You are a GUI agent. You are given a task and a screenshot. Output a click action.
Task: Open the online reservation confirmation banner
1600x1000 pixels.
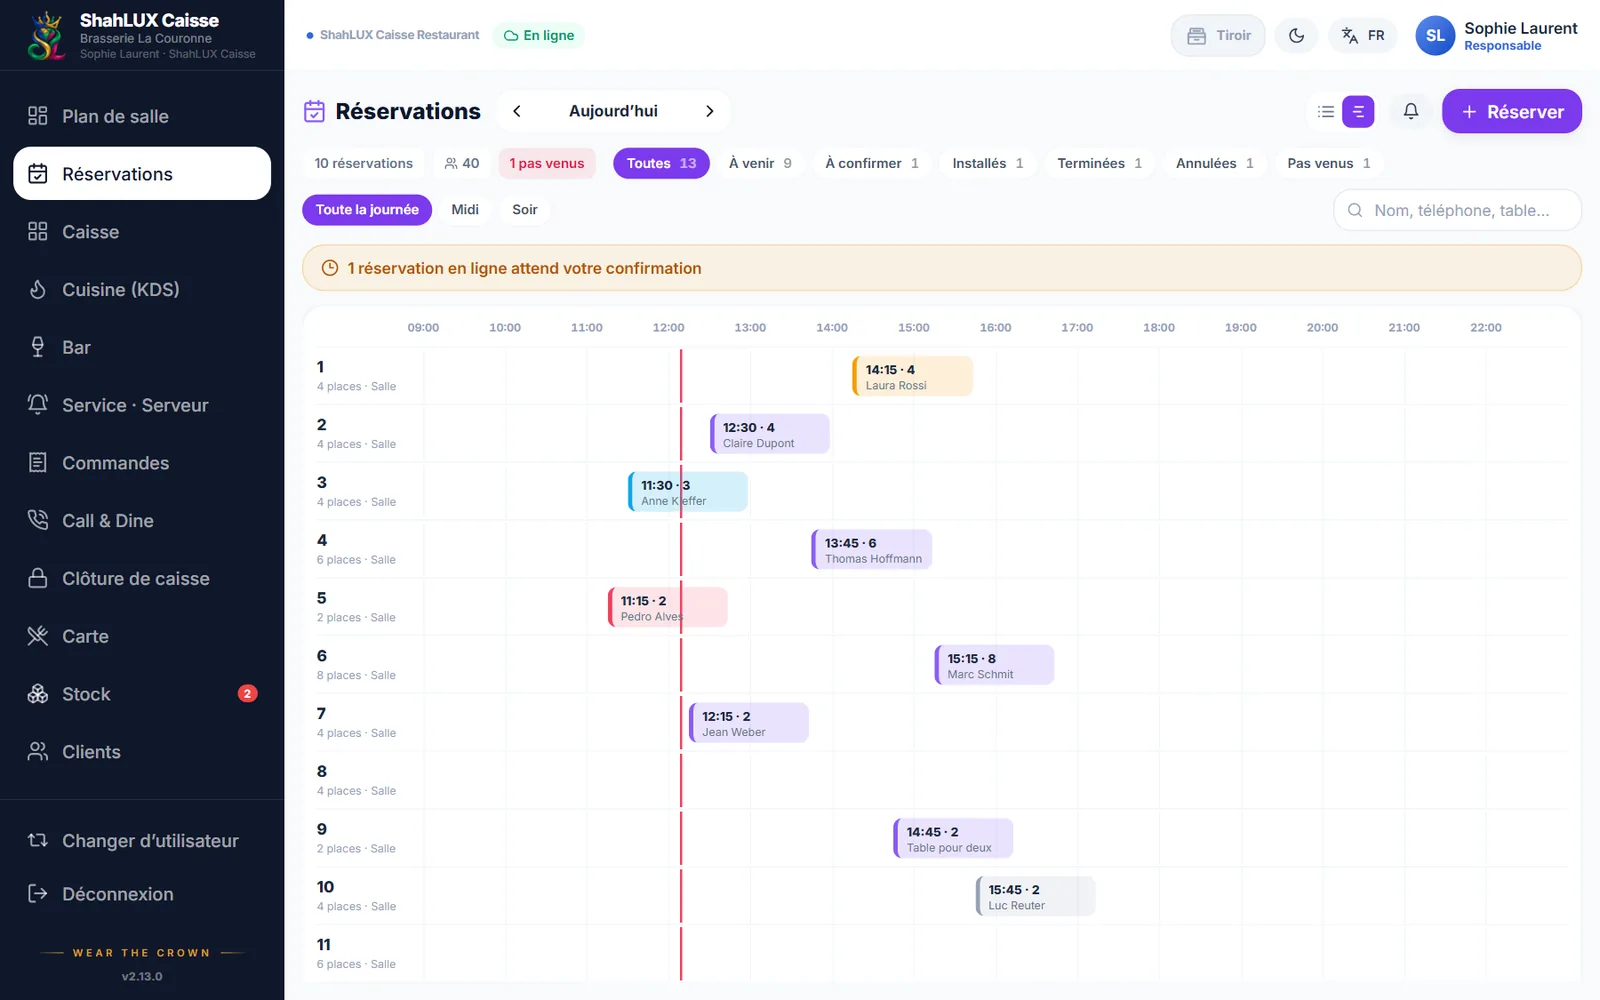(x=942, y=268)
